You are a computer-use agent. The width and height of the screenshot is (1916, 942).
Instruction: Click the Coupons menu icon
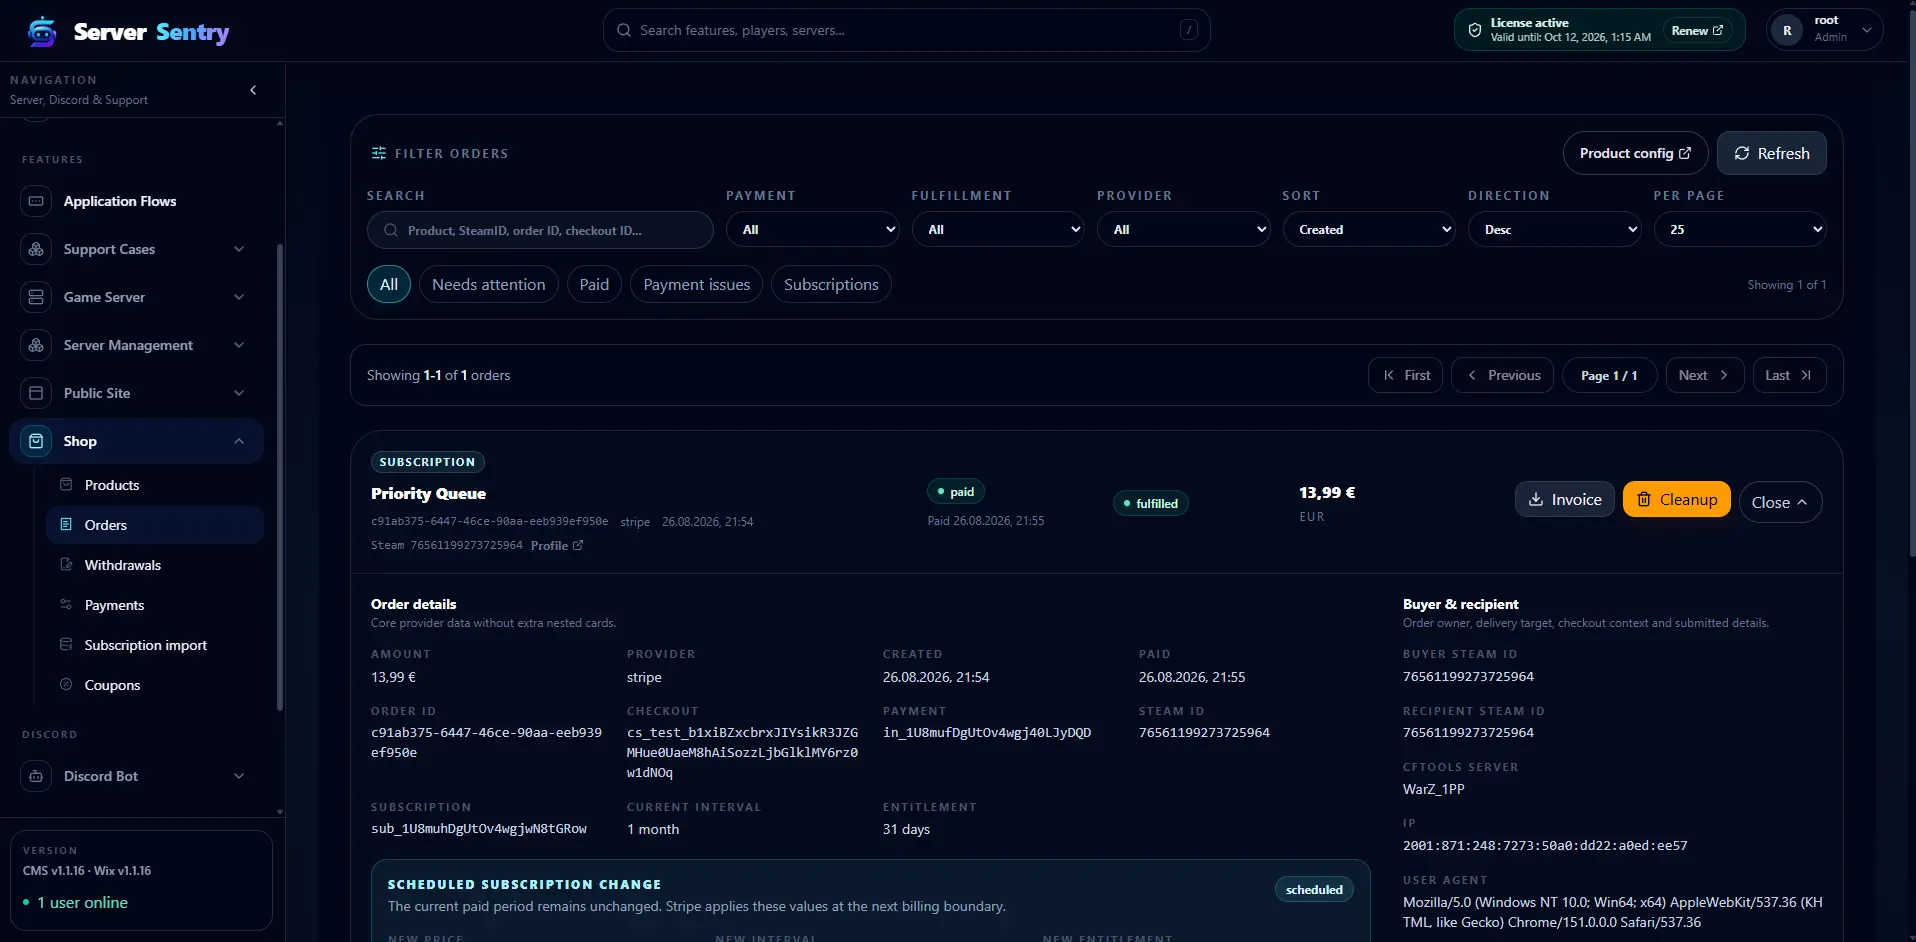pyautogui.click(x=66, y=685)
